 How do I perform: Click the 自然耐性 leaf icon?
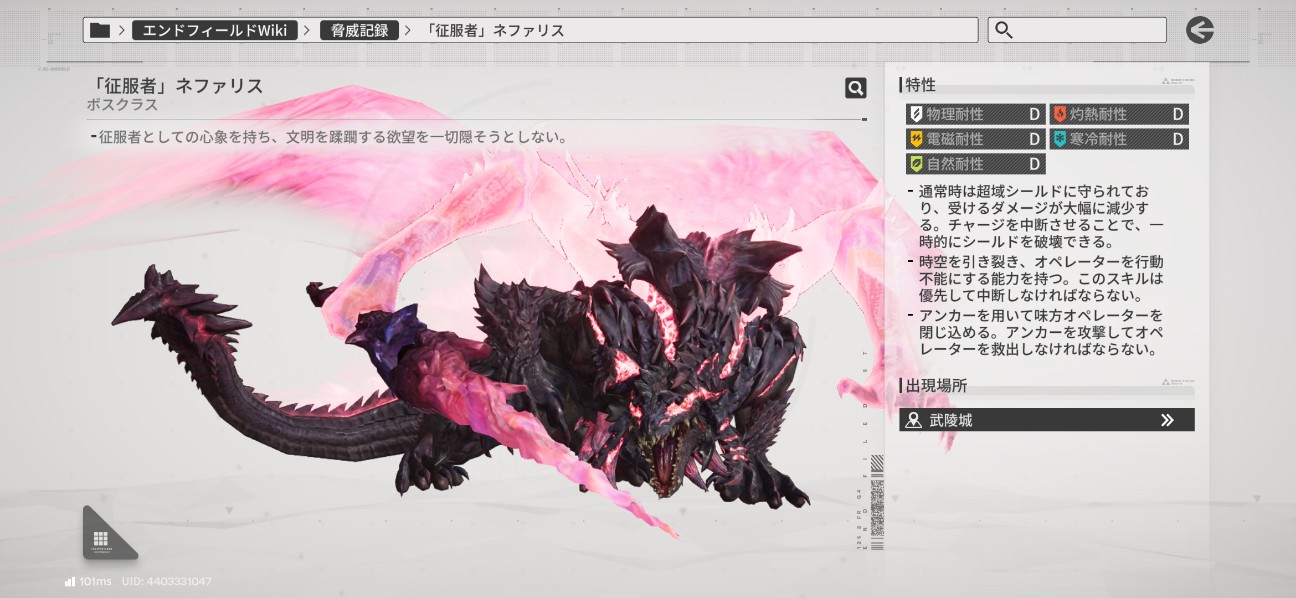915,164
